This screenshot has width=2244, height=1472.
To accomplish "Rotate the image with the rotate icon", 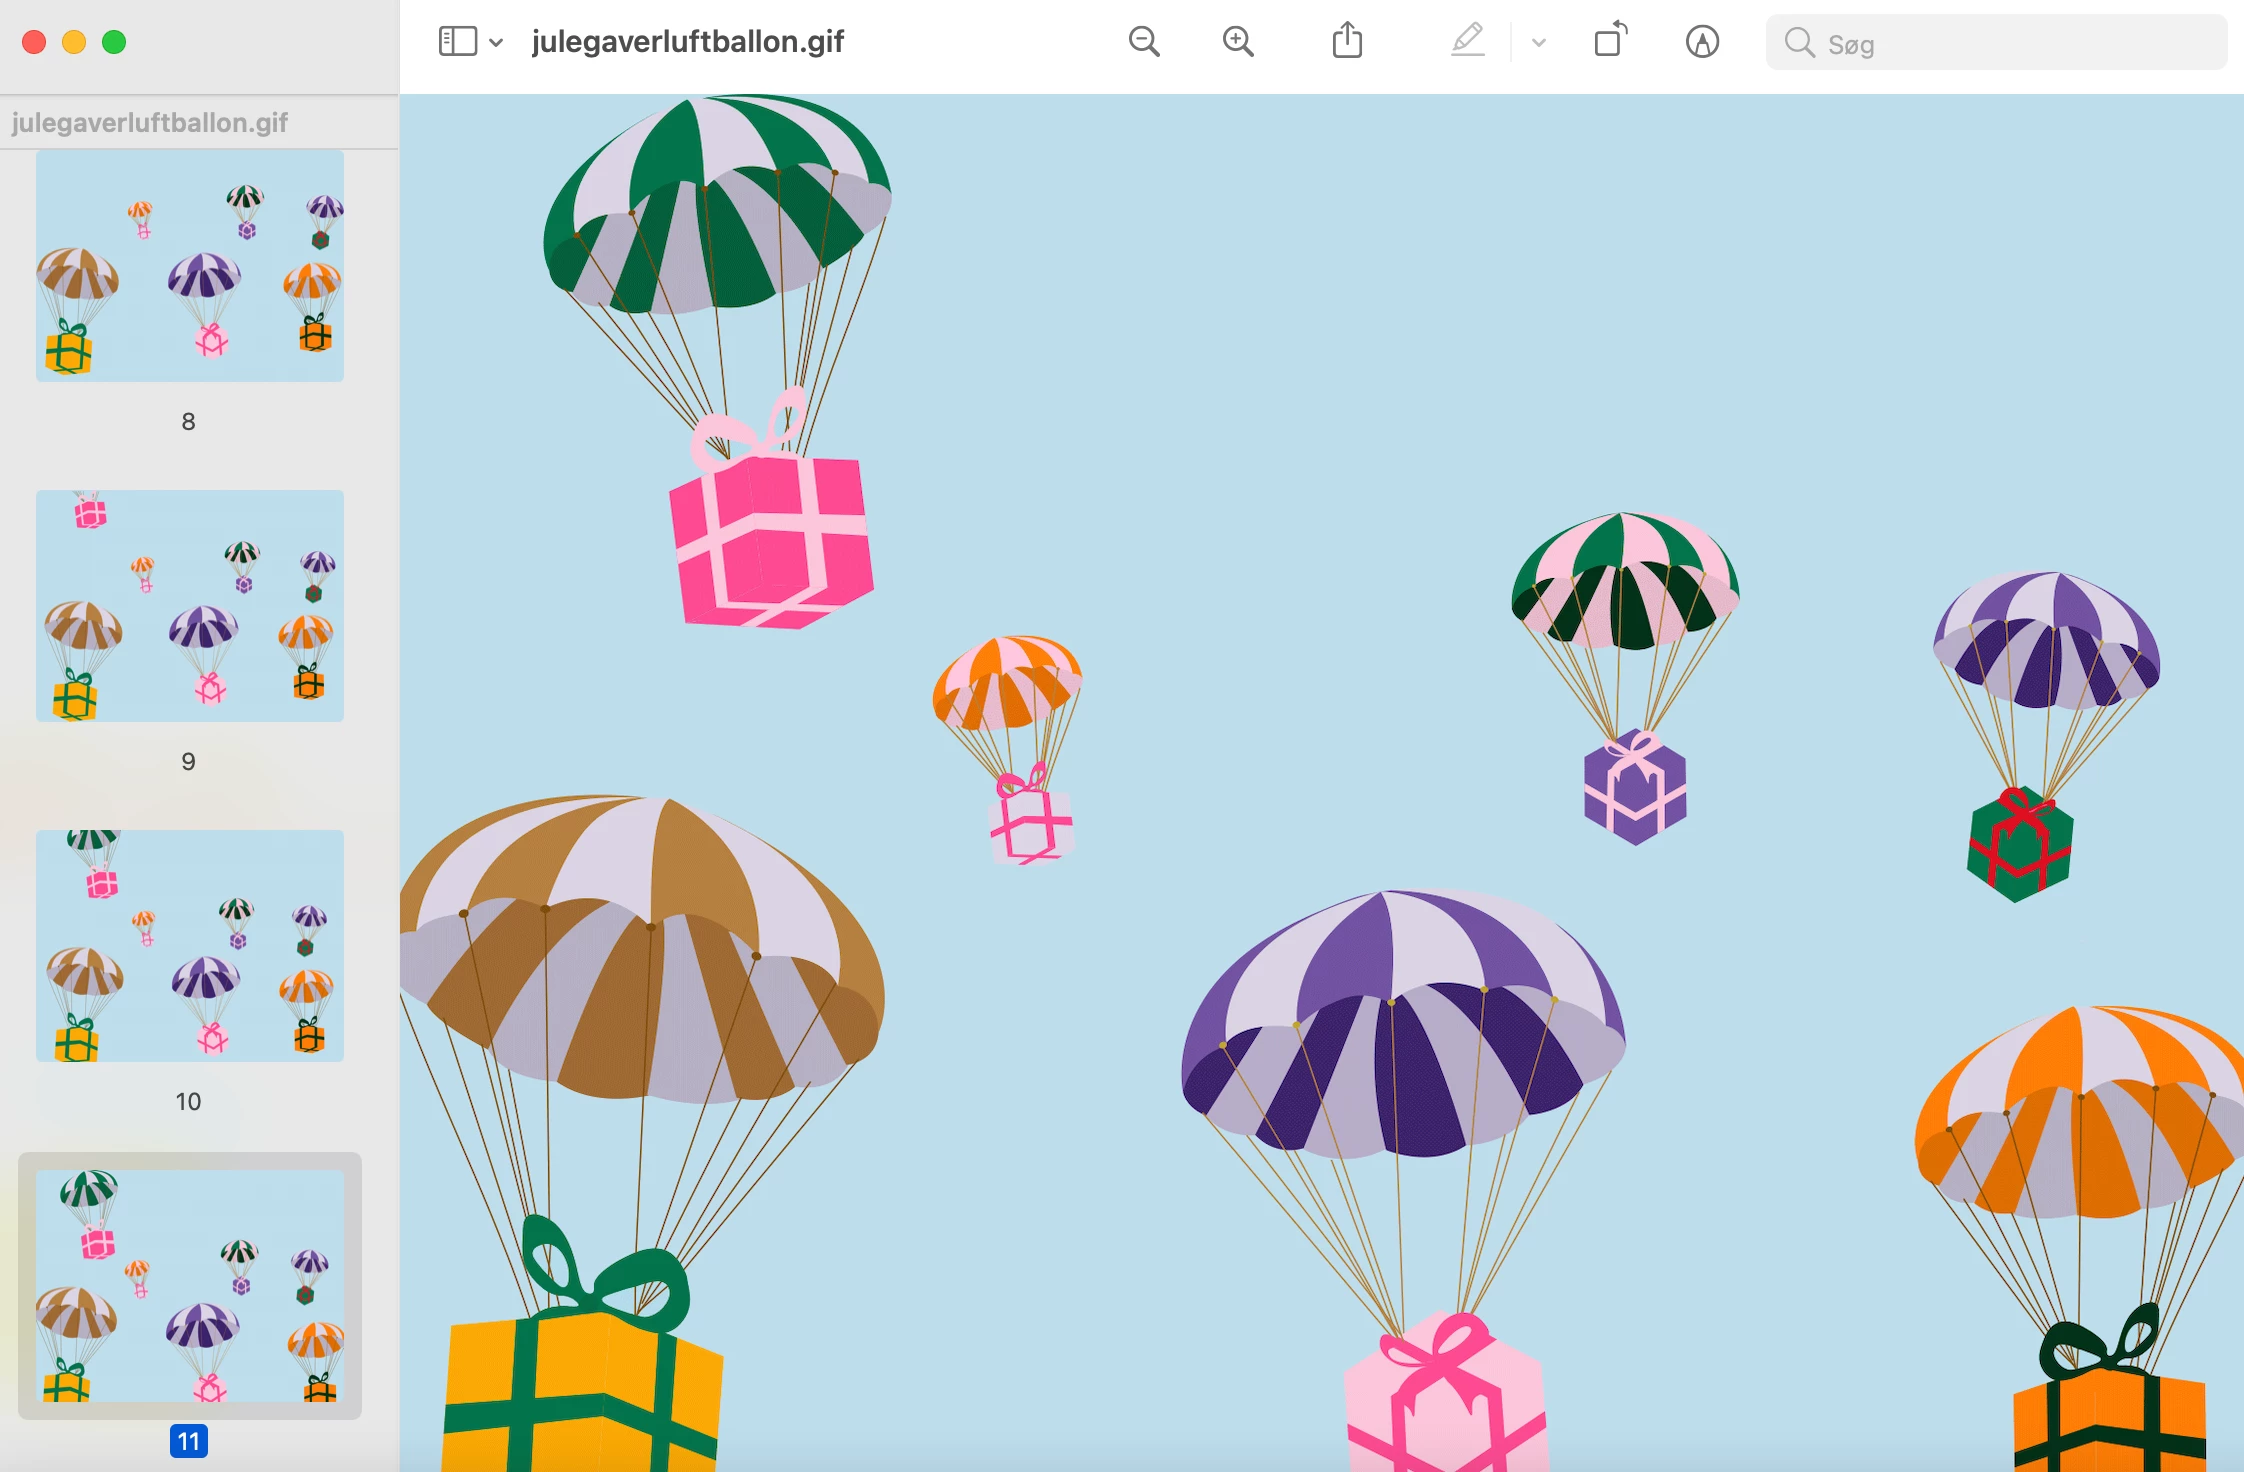I will [1609, 42].
